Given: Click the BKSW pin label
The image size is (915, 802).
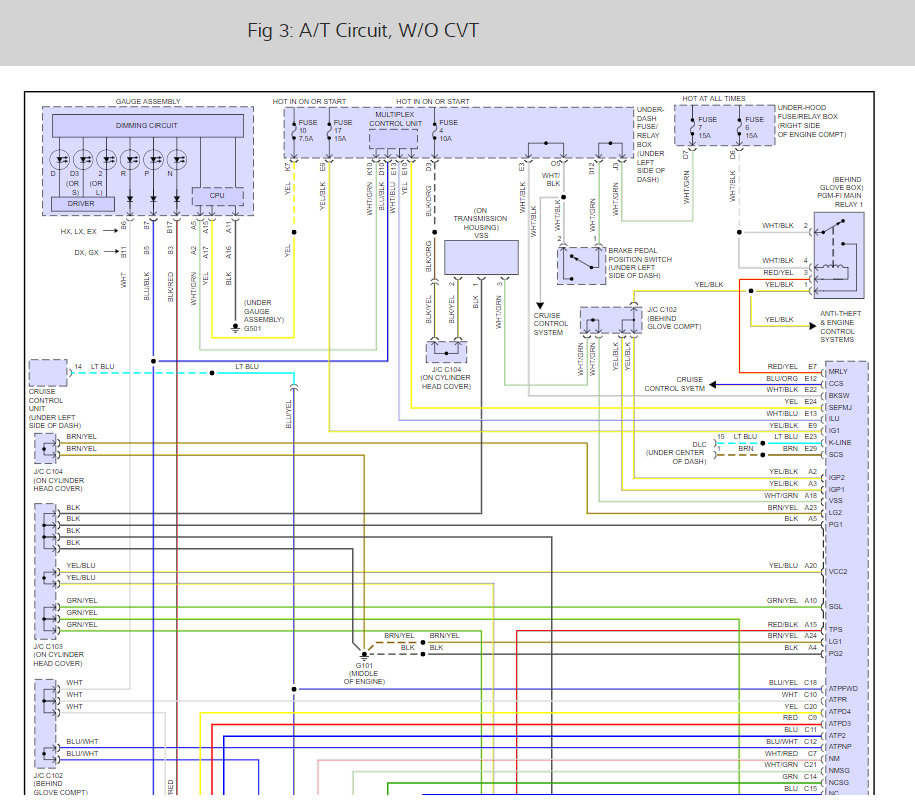Looking at the screenshot, I should [x=839, y=396].
